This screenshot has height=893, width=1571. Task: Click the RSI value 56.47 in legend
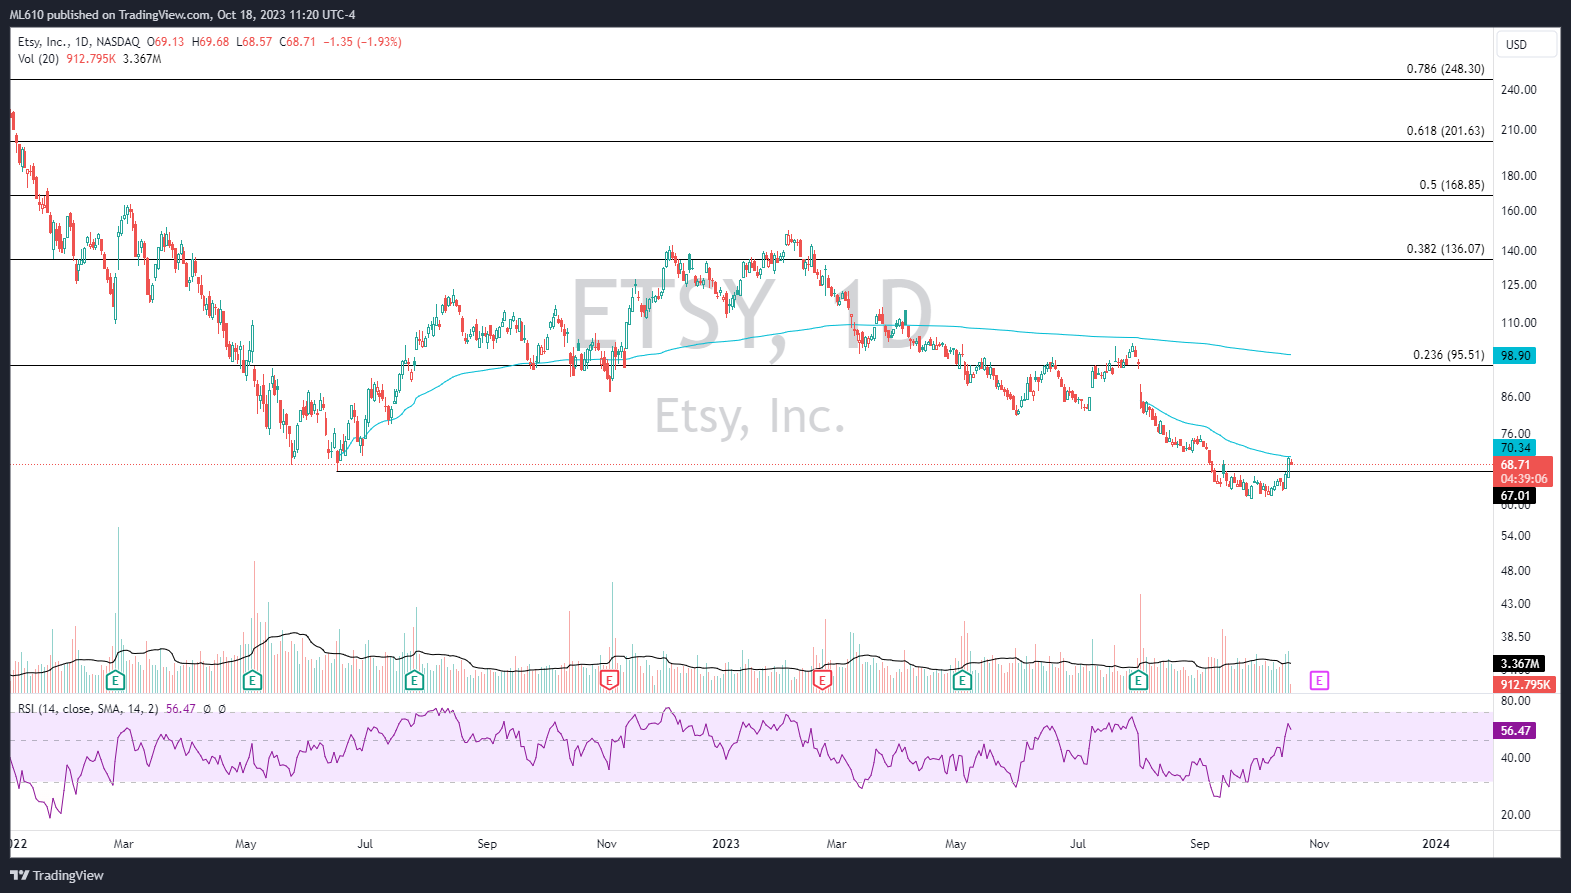pyautogui.click(x=180, y=708)
